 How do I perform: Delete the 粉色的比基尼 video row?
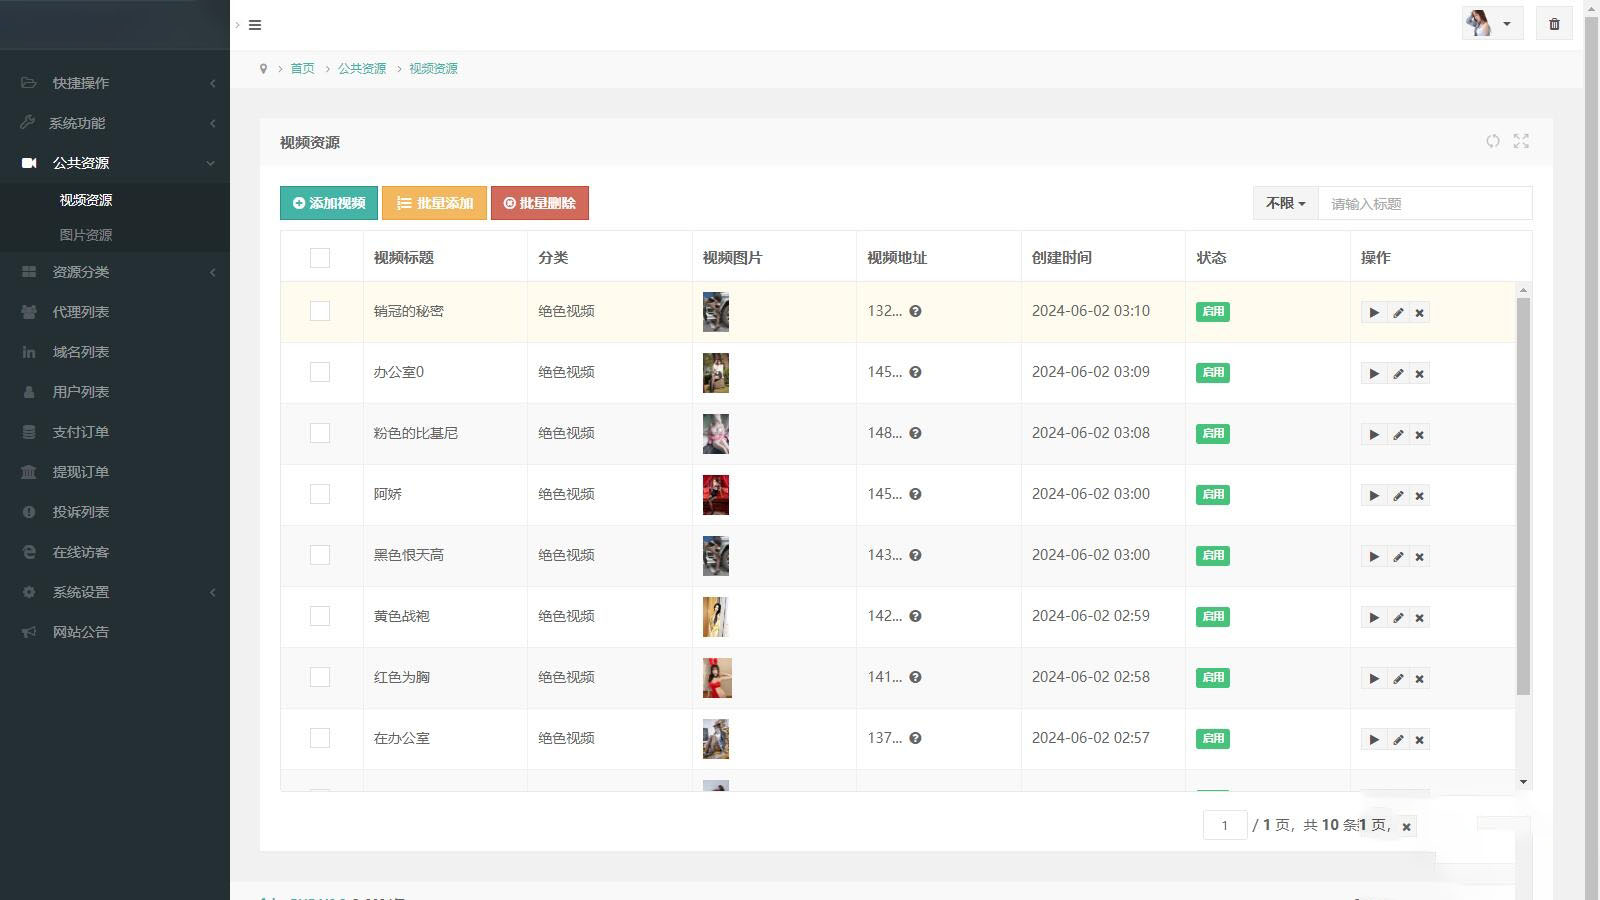pos(1419,435)
